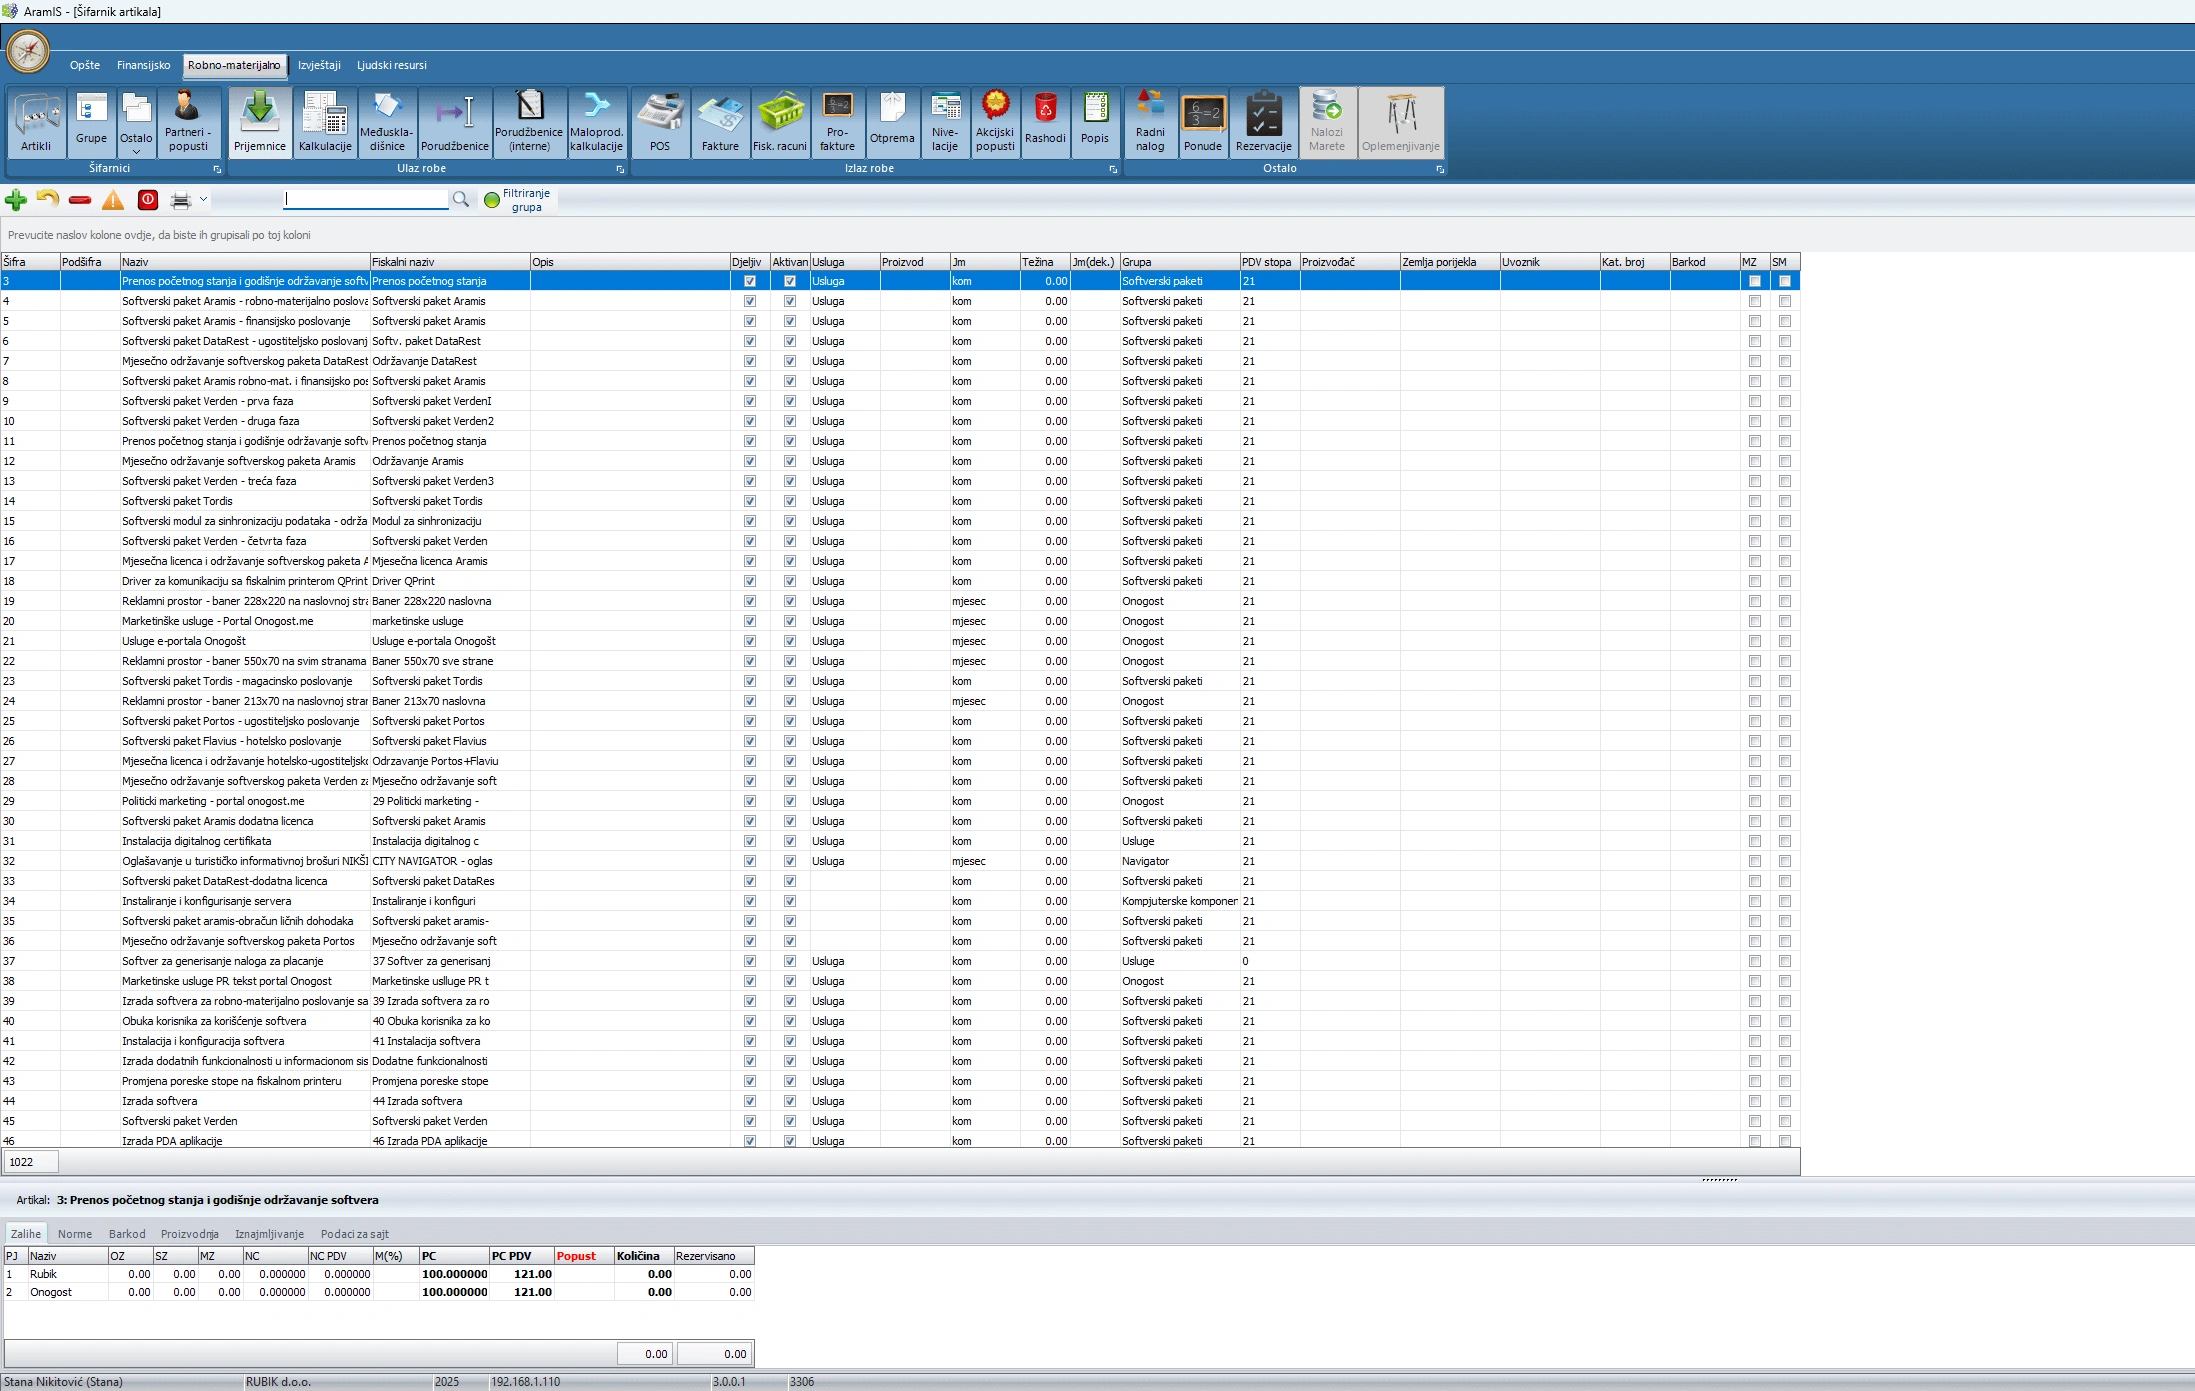This screenshot has width=2195, height=1391.
Task: Open the Rashodi recycle bin icon
Action: click(x=1045, y=122)
